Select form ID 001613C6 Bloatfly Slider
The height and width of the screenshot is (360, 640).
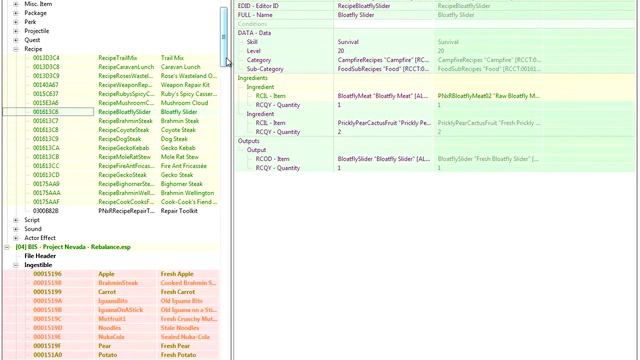point(111,112)
